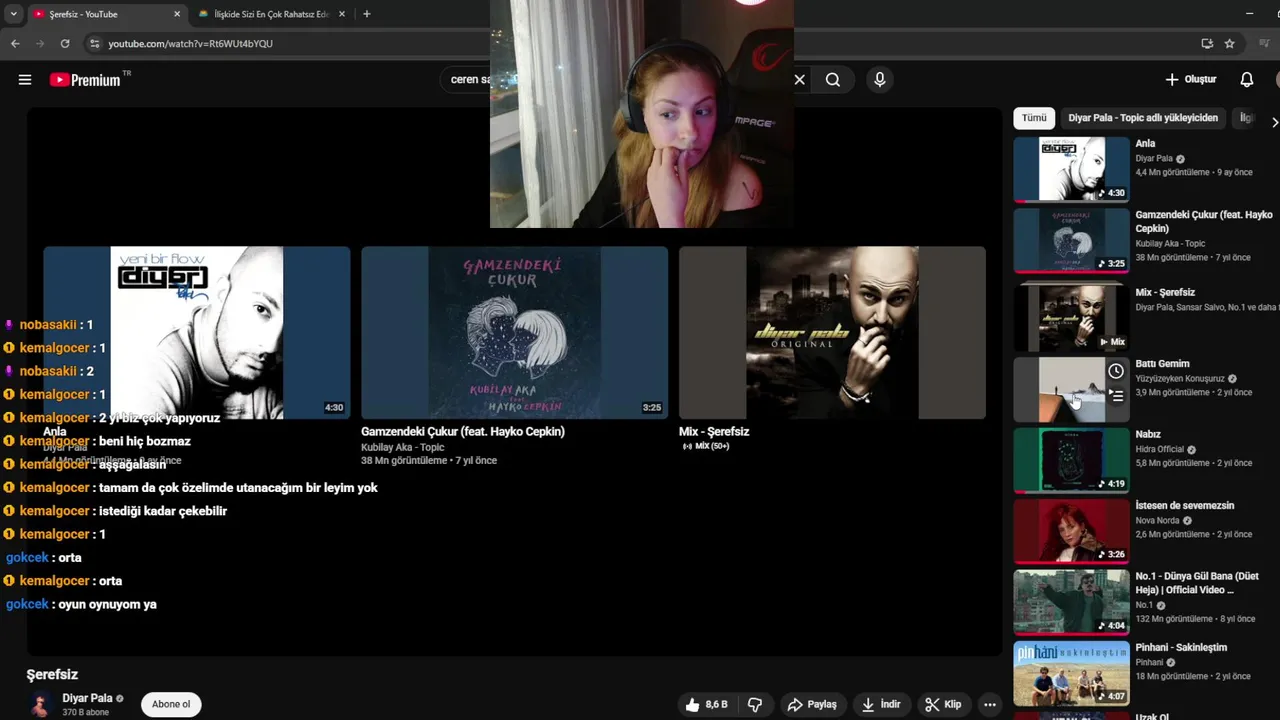The image size is (1280, 720).
Task: Click the Hidra Official channel name
Action: [x=1159, y=450]
